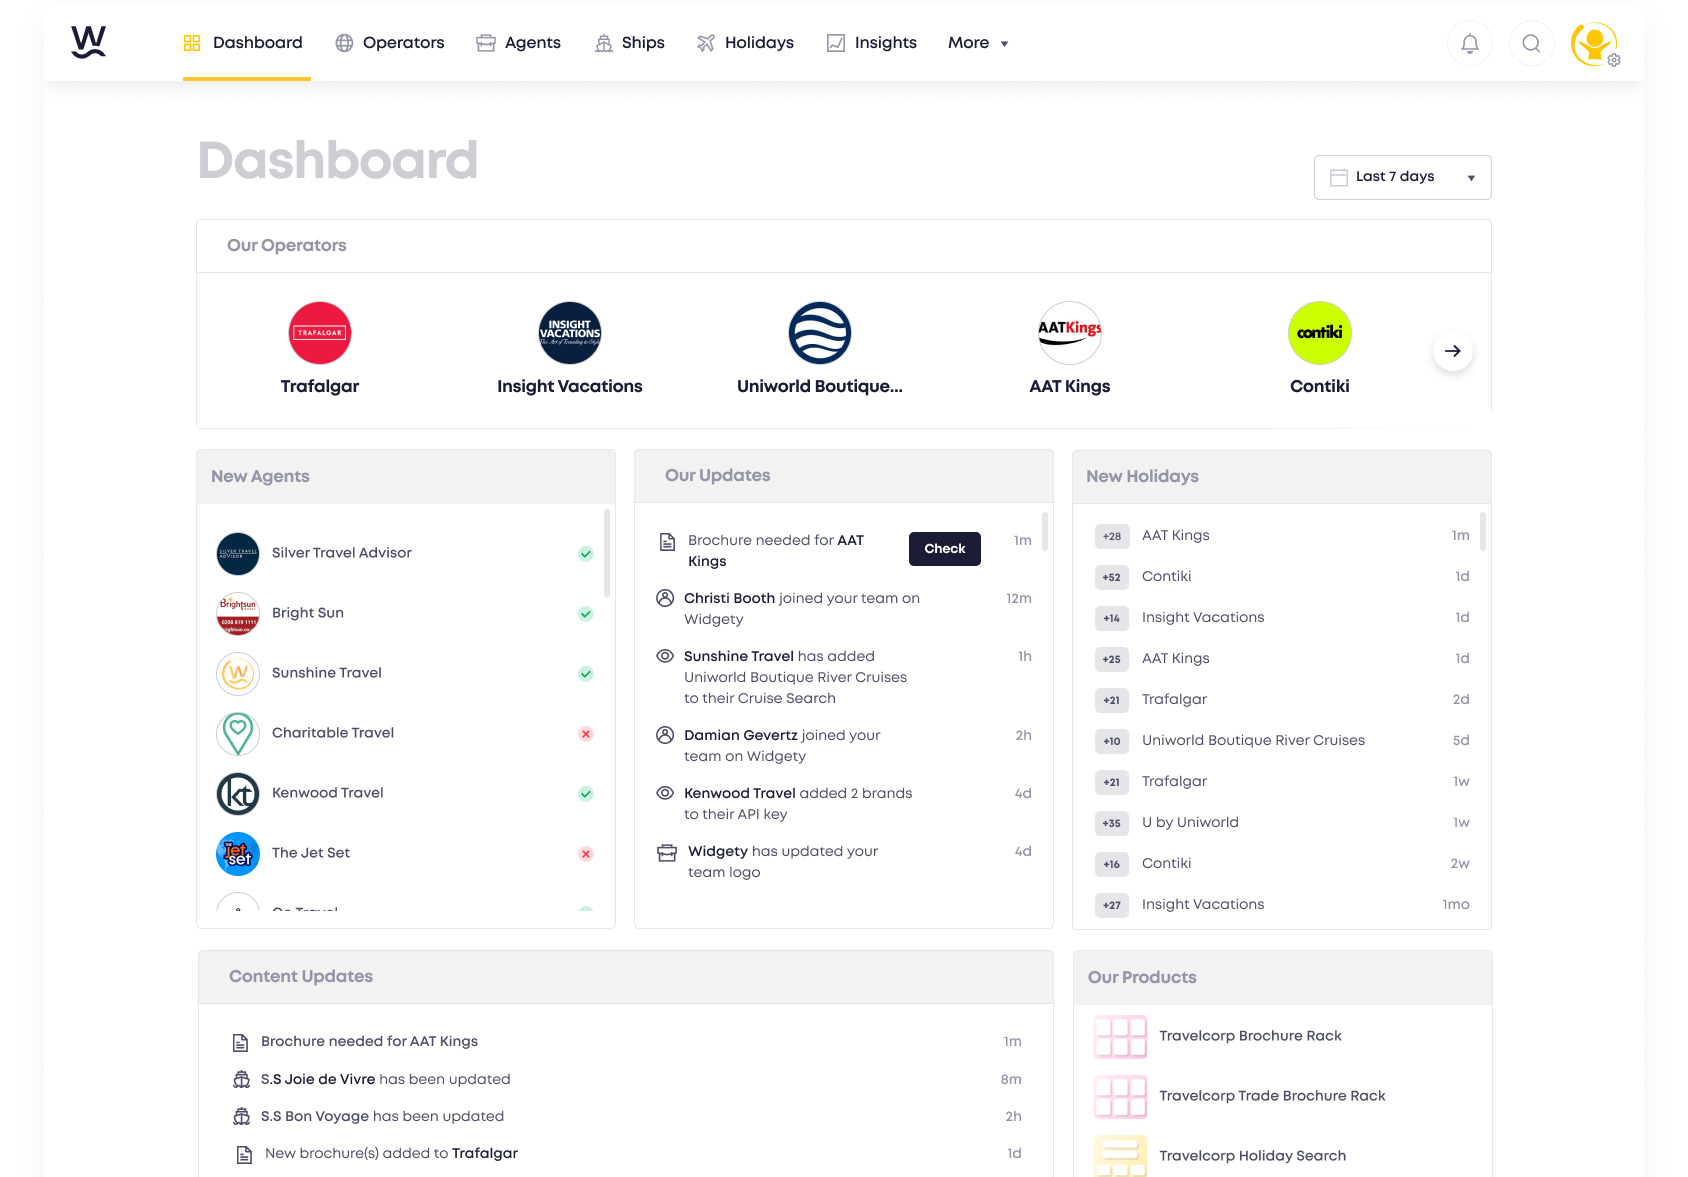Toggle Sunshine Travel green status check
The image size is (1688, 1177).
[586, 674]
